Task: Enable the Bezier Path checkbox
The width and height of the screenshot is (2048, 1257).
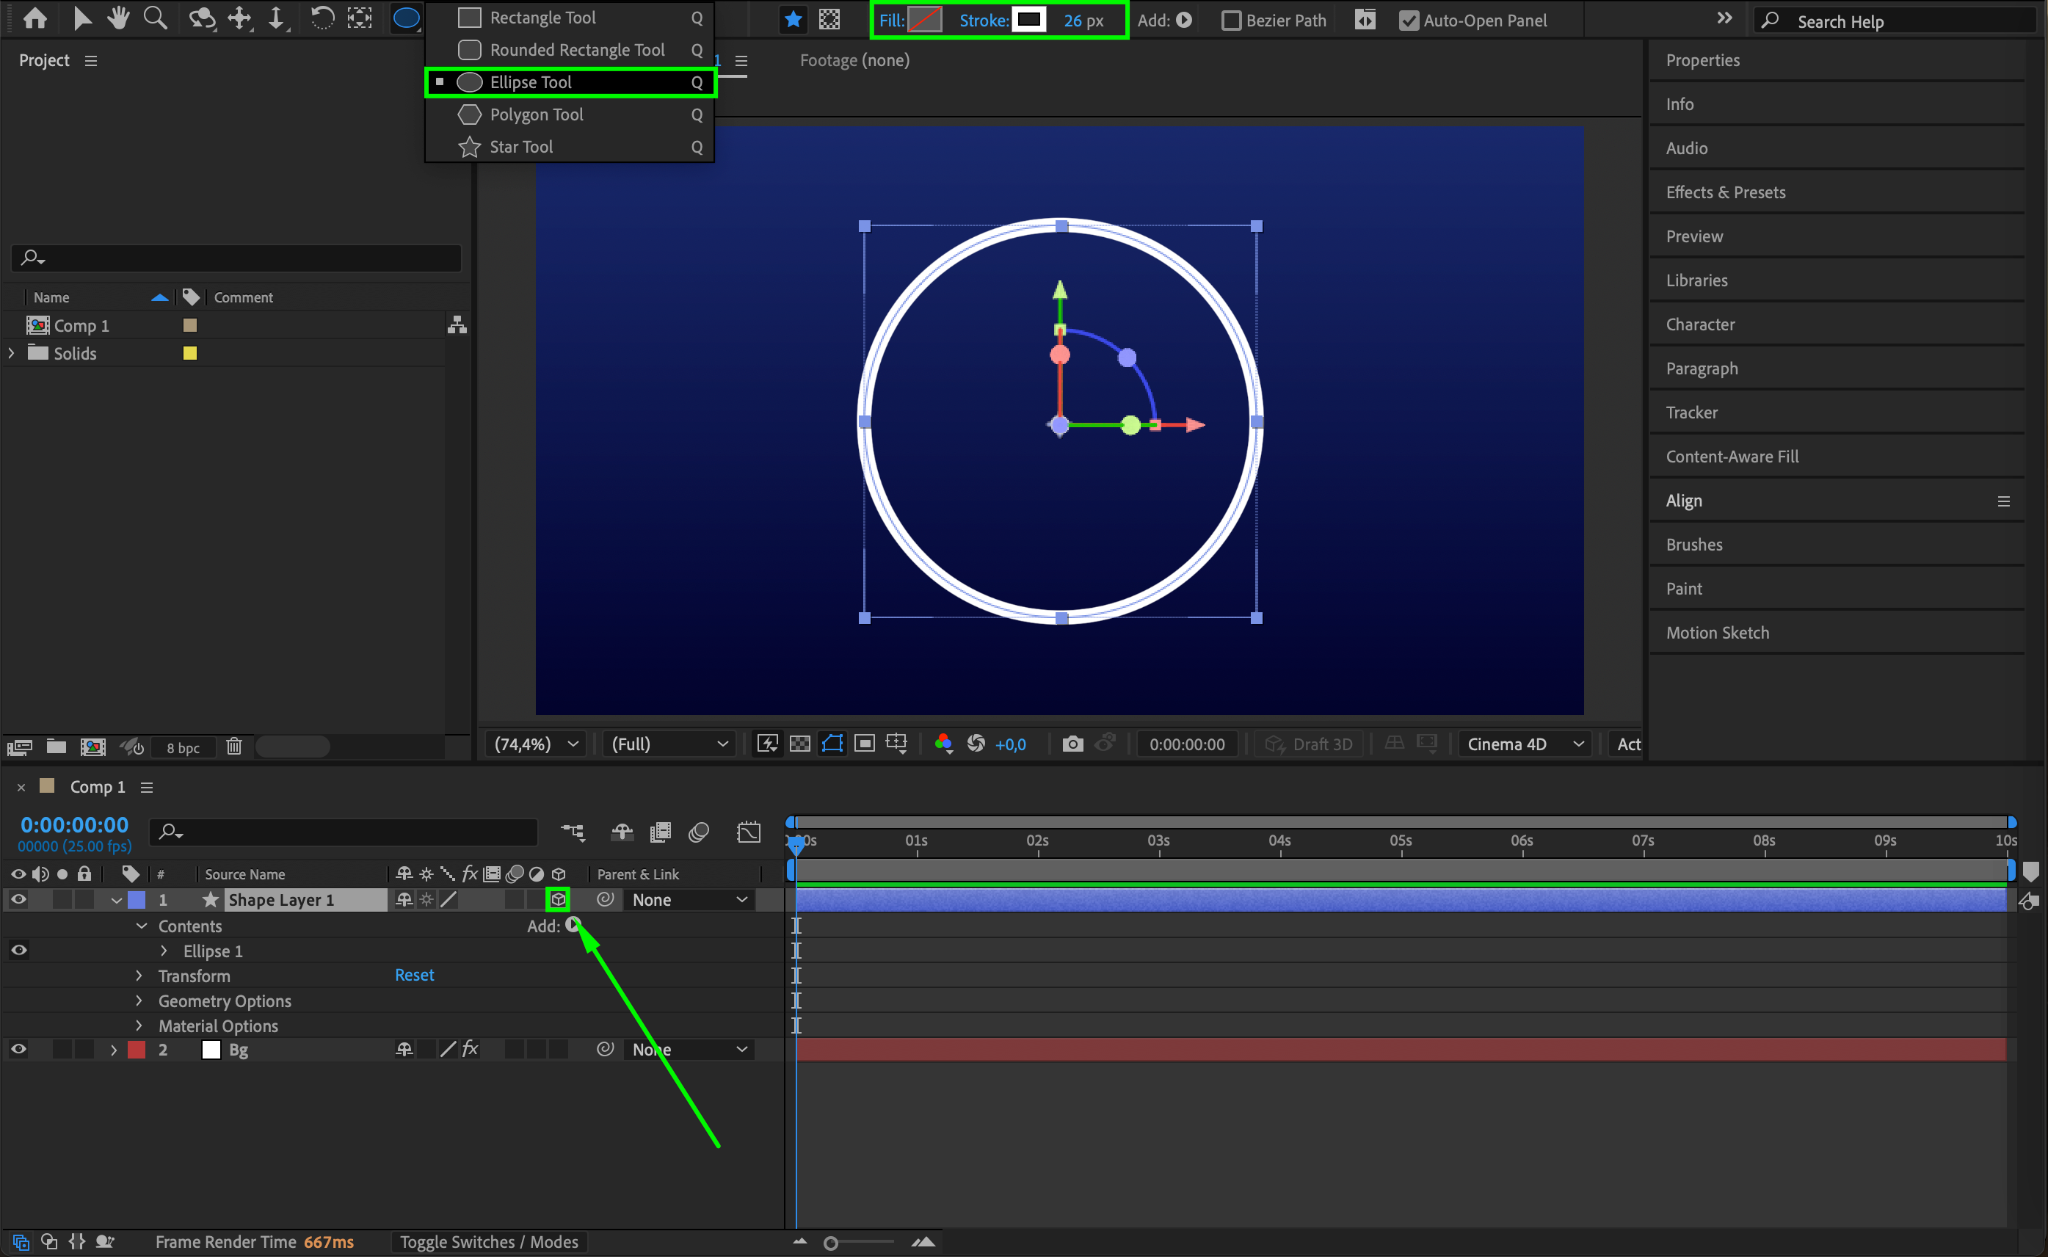Action: pos(1232,20)
